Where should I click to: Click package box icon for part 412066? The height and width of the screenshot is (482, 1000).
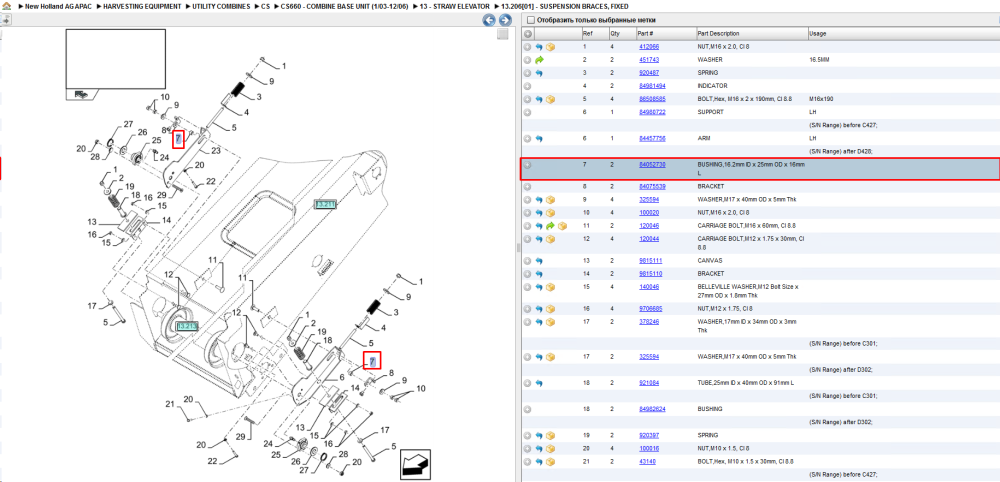coord(550,47)
